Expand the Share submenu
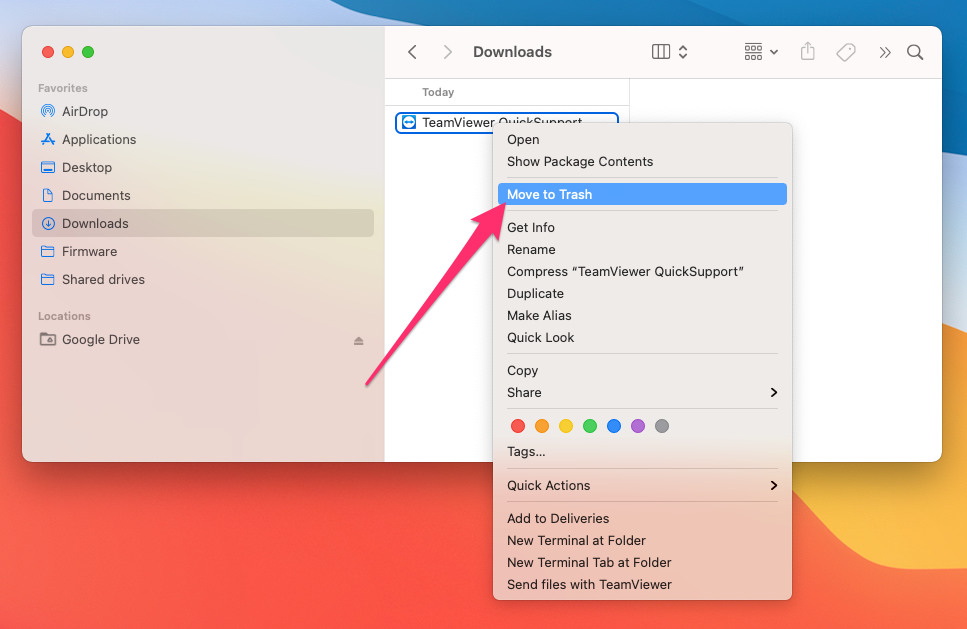 (x=642, y=393)
